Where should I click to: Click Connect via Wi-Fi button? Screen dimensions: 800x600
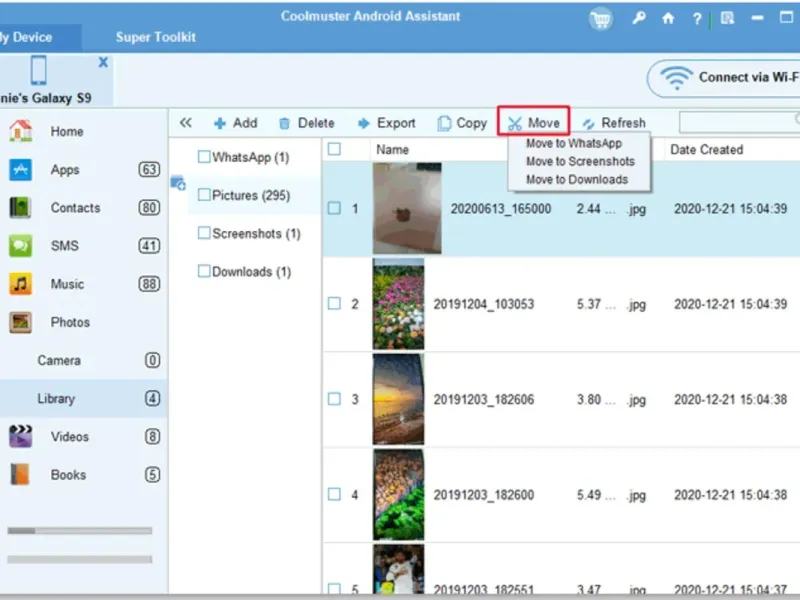723,78
